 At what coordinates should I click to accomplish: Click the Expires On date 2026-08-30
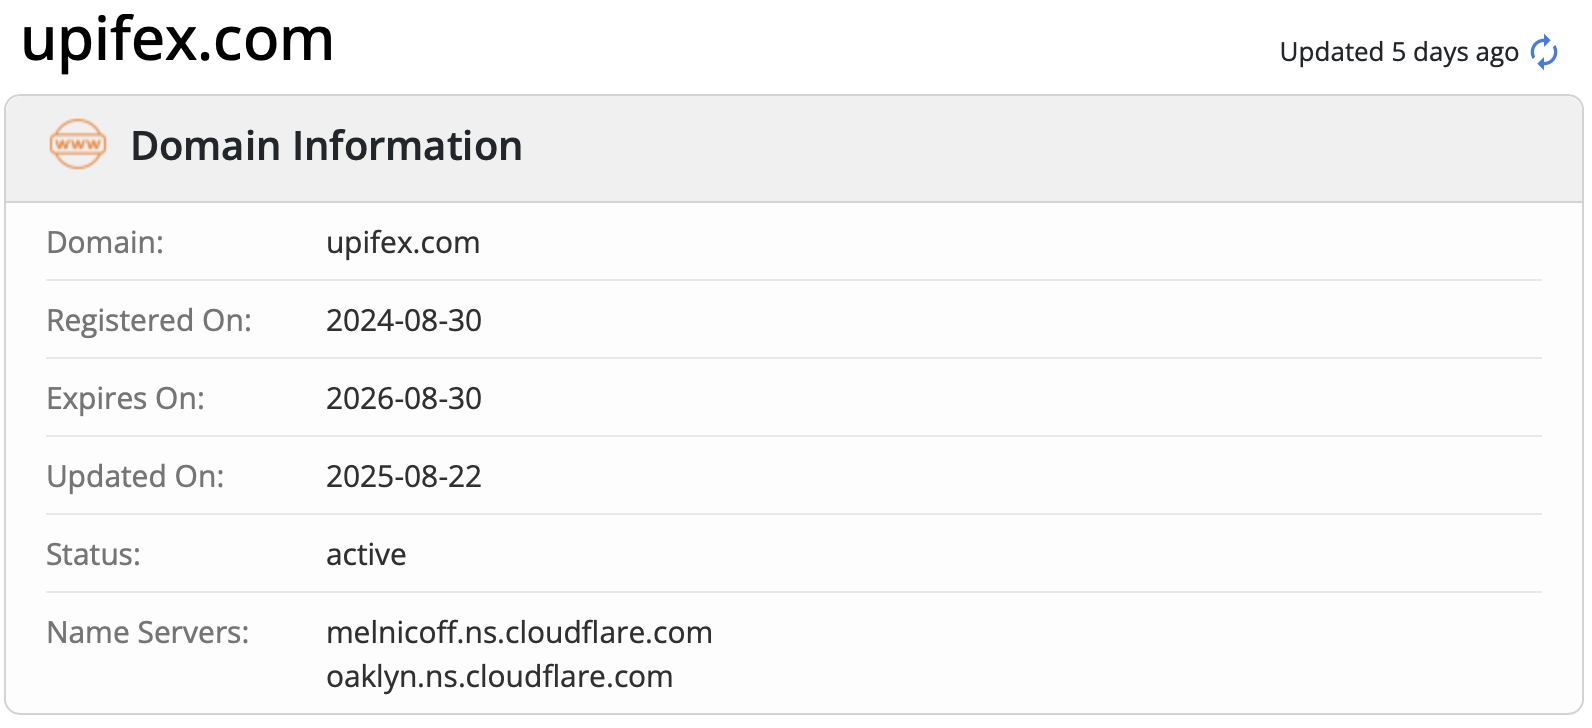pyautogui.click(x=404, y=398)
